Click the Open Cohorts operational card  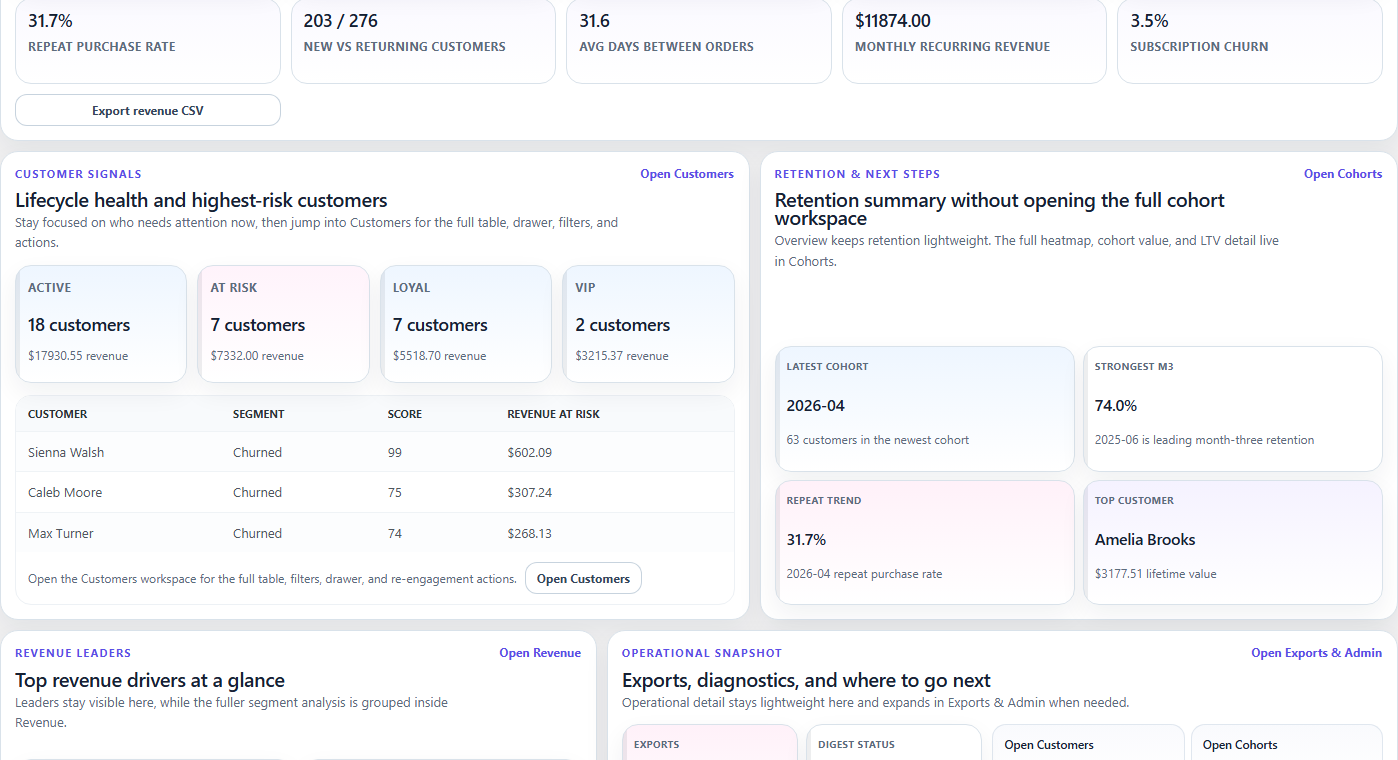[x=1286, y=744]
